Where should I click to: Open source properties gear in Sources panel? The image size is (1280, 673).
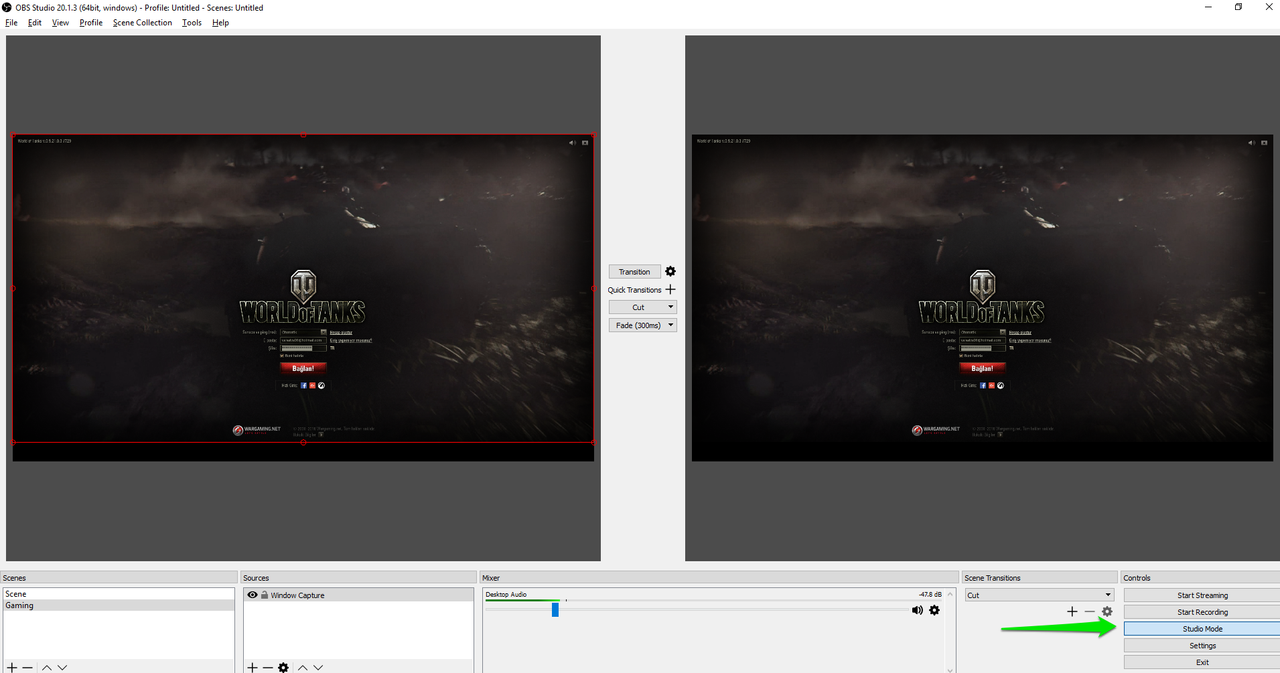[x=283, y=667]
